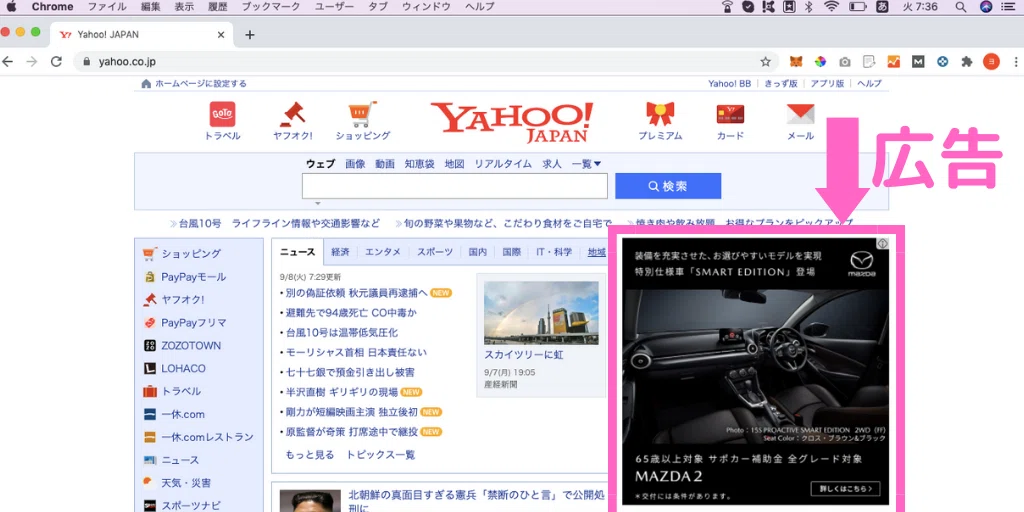Open the ウィンドウ menu
Viewport: 1024px width, 512px height.
tap(426, 7)
